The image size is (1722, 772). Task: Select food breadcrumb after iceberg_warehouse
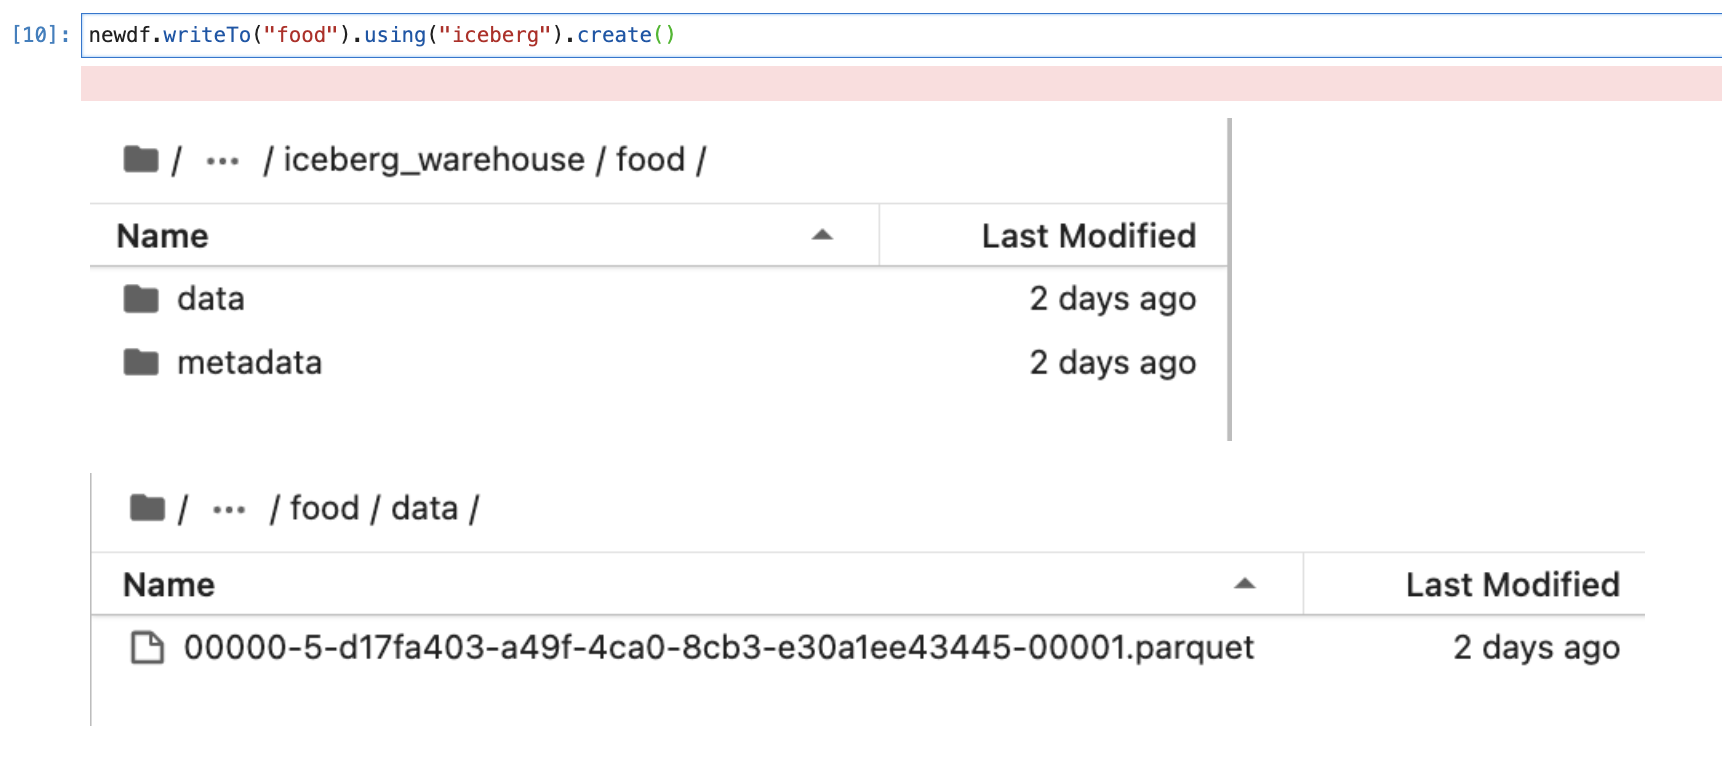[x=650, y=160]
